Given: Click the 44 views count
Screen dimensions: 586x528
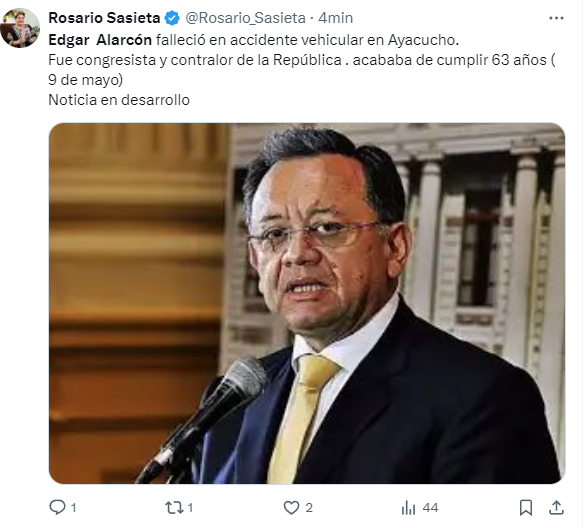Looking at the screenshot, I should pyautogui.click(x=431, y=508).
